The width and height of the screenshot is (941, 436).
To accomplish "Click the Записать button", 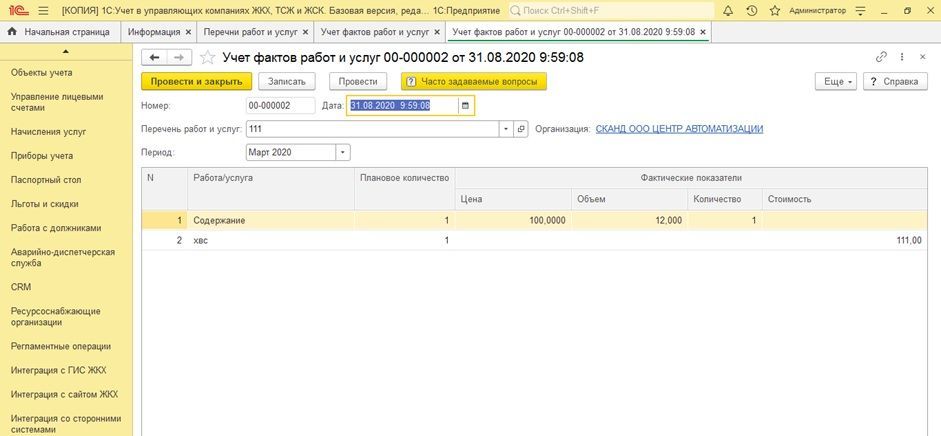I will coord(287,82).
